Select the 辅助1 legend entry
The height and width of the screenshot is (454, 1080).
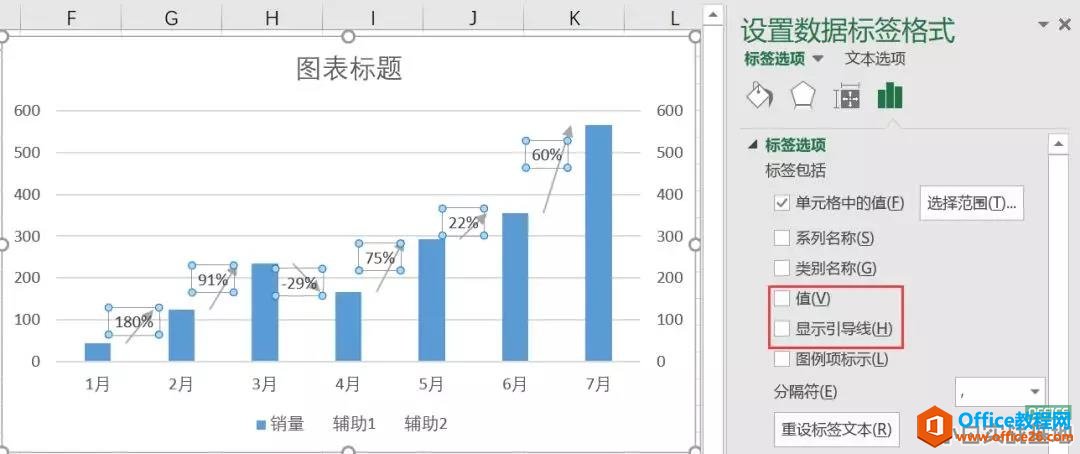(354, 424)
